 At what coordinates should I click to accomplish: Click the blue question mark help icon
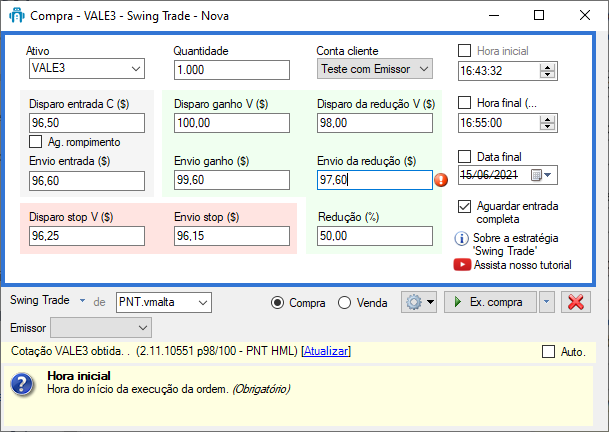22,385
